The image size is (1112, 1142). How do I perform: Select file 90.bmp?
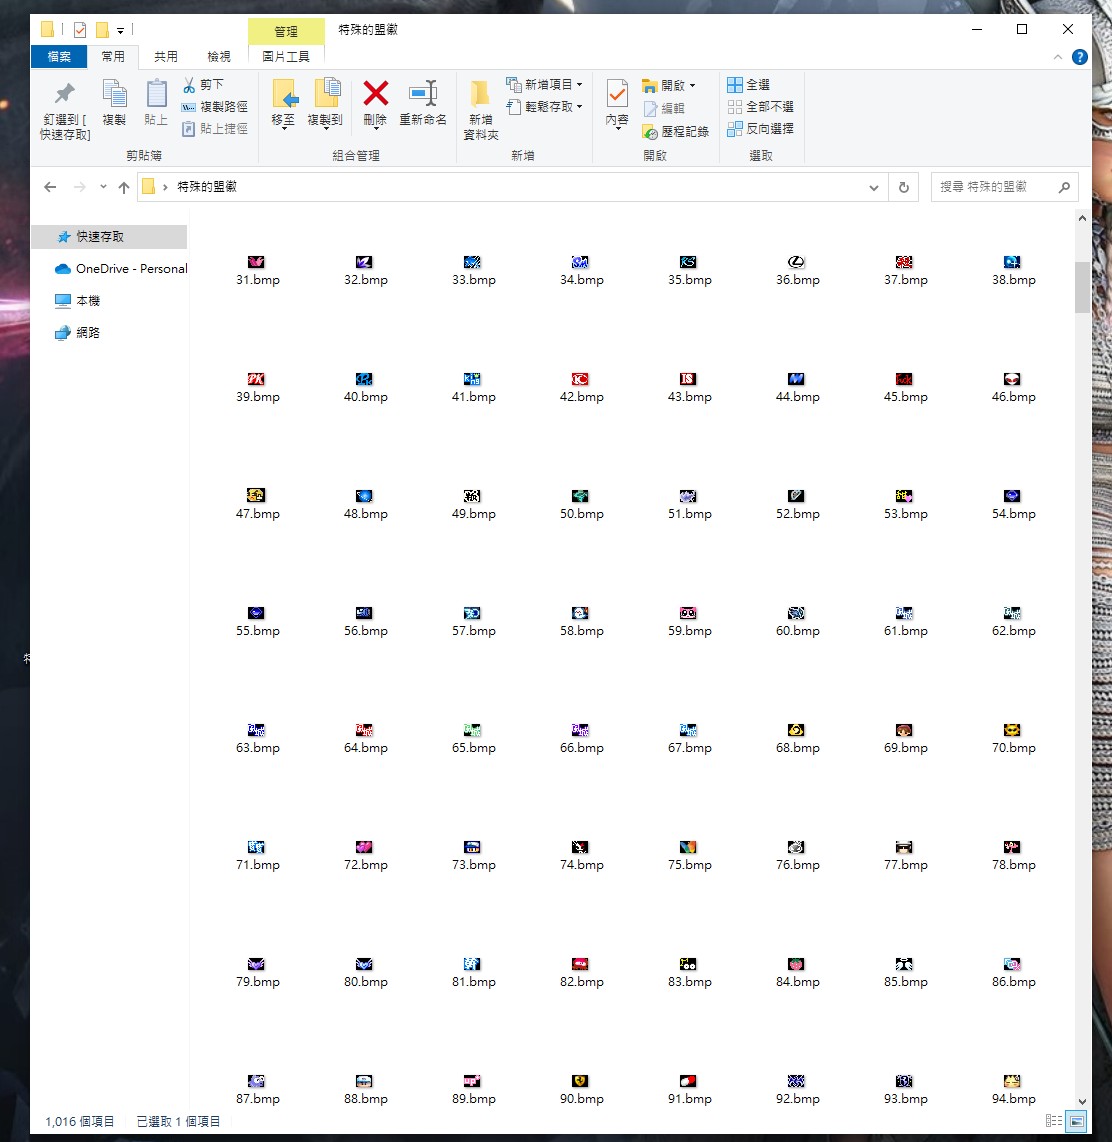tap(582, 1091)
